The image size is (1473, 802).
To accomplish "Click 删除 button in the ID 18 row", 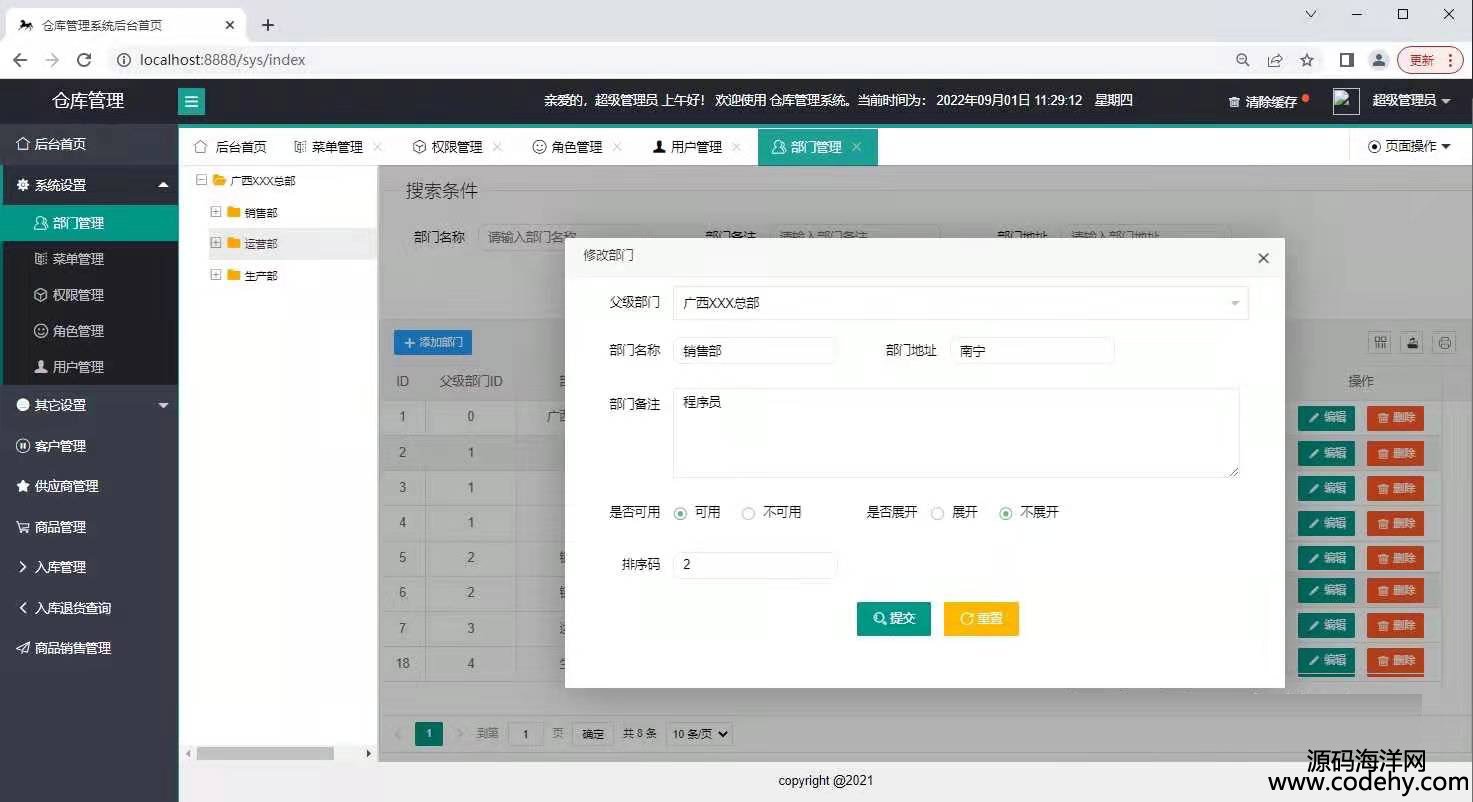I will [1395, 661].
